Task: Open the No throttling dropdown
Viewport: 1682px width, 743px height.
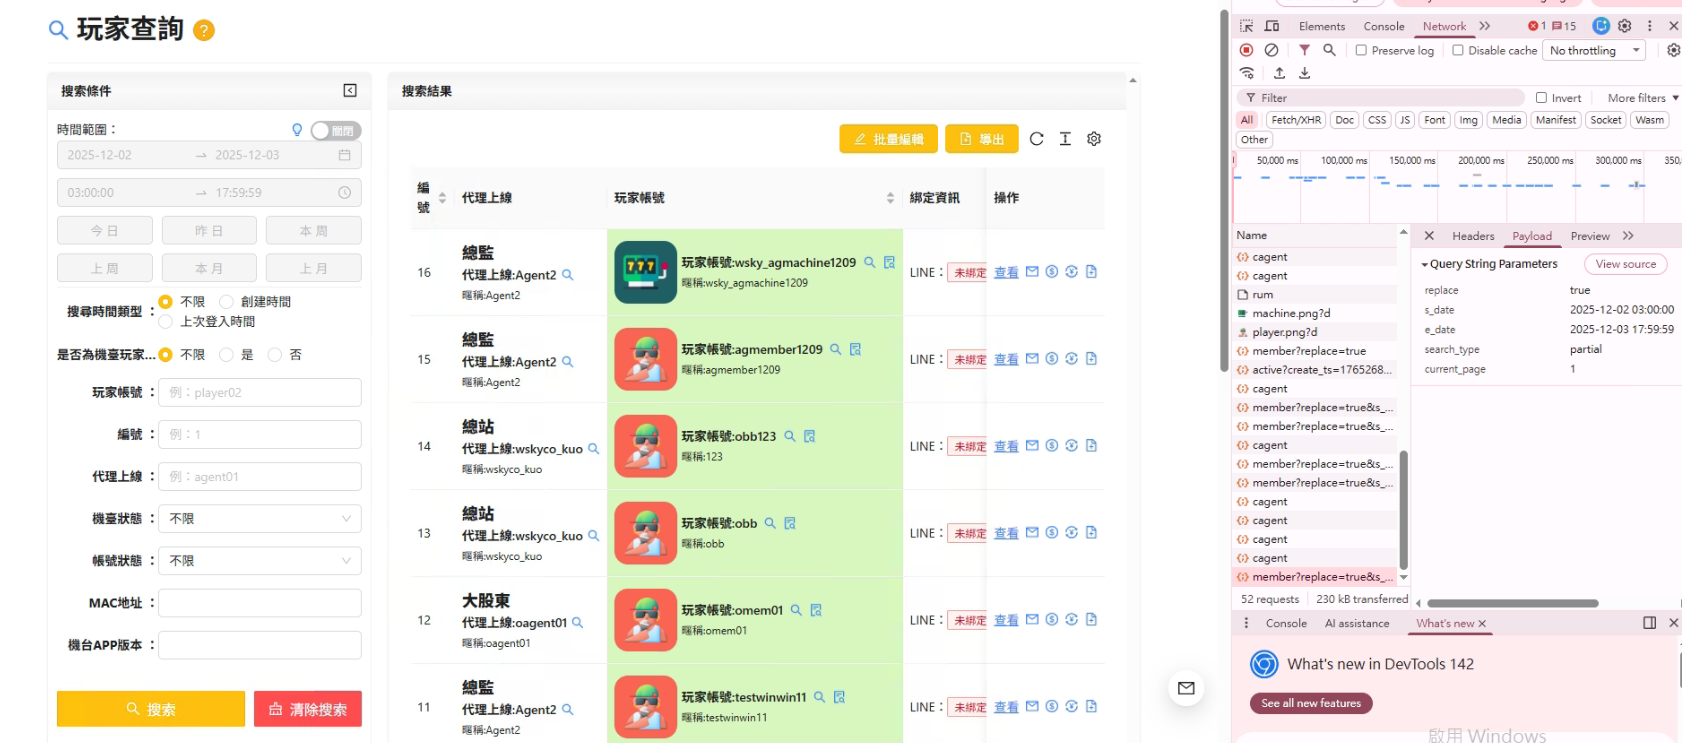Action: pyautogui.click(x=1595, y=50)
